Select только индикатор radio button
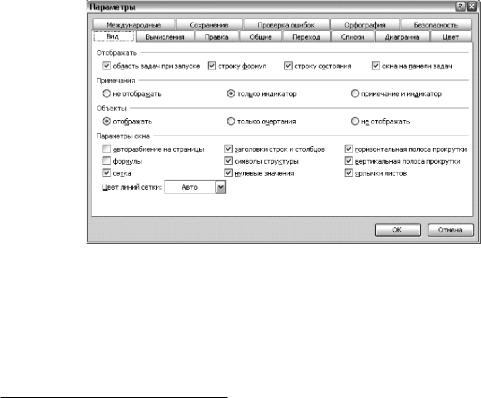The image size is (481, 398). [231, 94]
